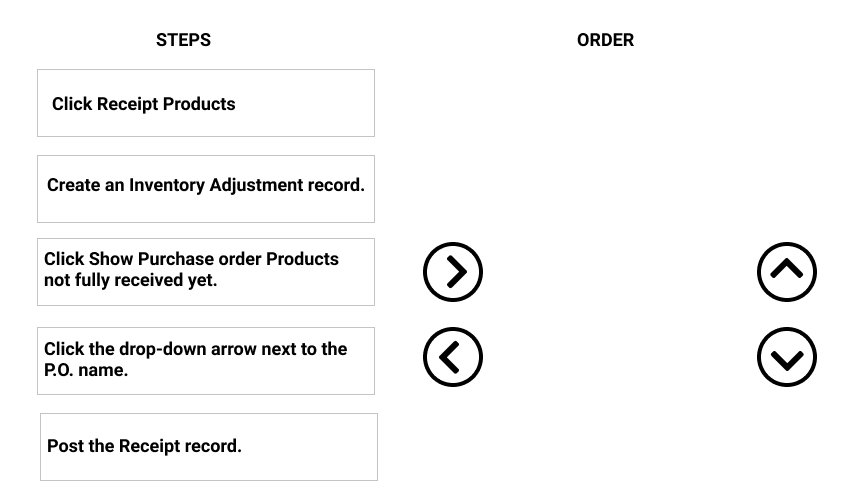The width and height of the screenshot is (859, 491).
Task: Select the 'Click Receipt Products' step
Action: point(206,103)
